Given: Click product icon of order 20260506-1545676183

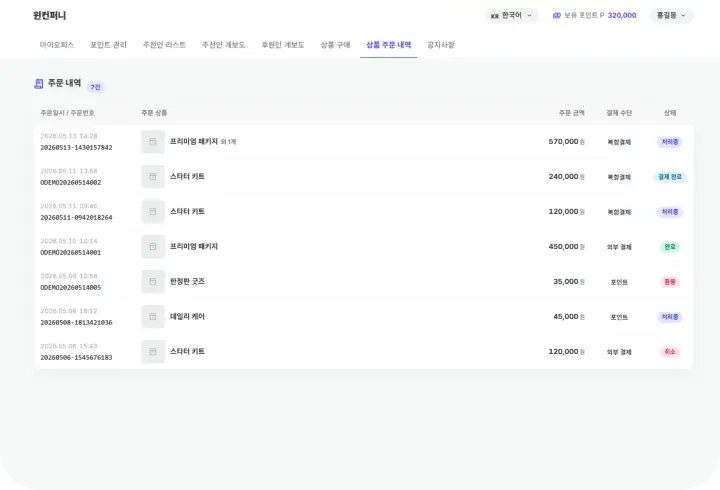Looking at the screenshot, I should coord(153,351).
